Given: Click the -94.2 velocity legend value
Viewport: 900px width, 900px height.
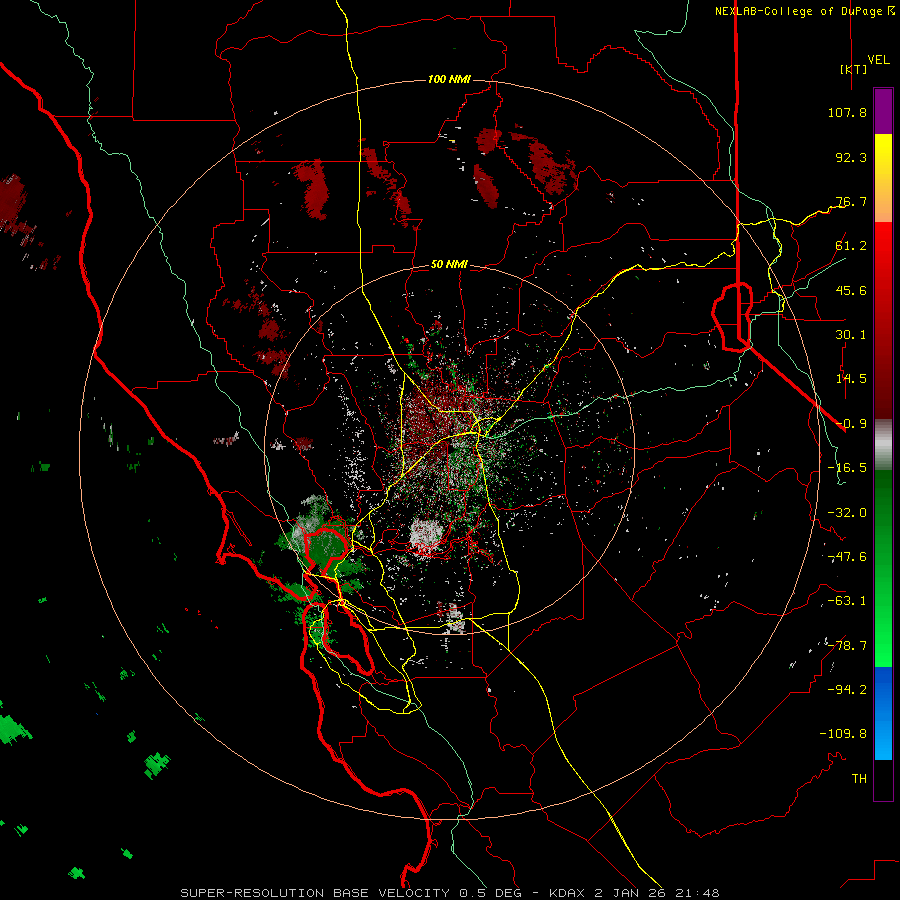Looking at the screenshot, I should tap(847, 689).
